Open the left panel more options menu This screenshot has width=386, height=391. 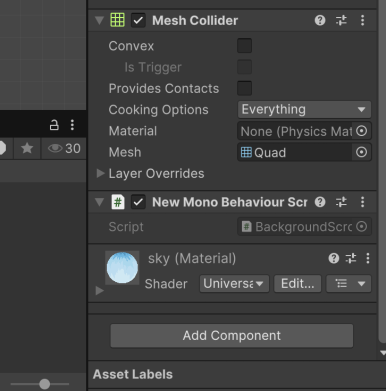(x=72, y=125)
